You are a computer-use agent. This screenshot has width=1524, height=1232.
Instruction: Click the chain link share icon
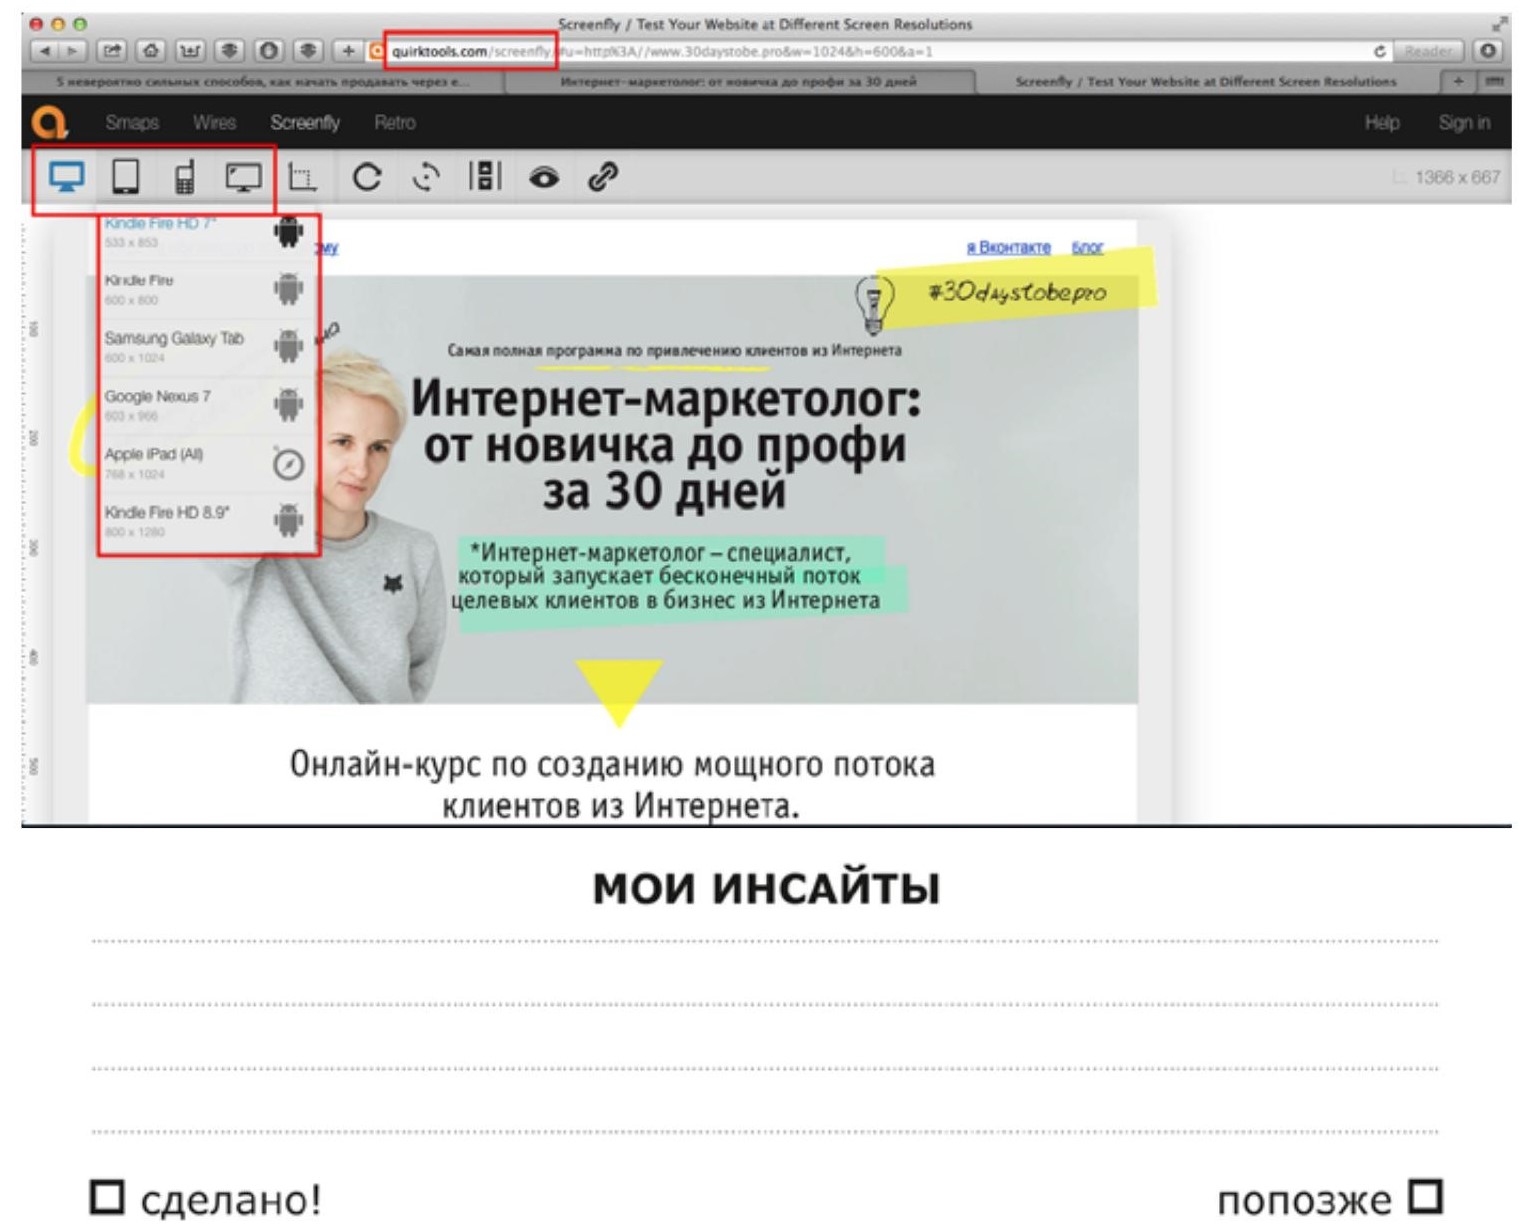point(603,177)
